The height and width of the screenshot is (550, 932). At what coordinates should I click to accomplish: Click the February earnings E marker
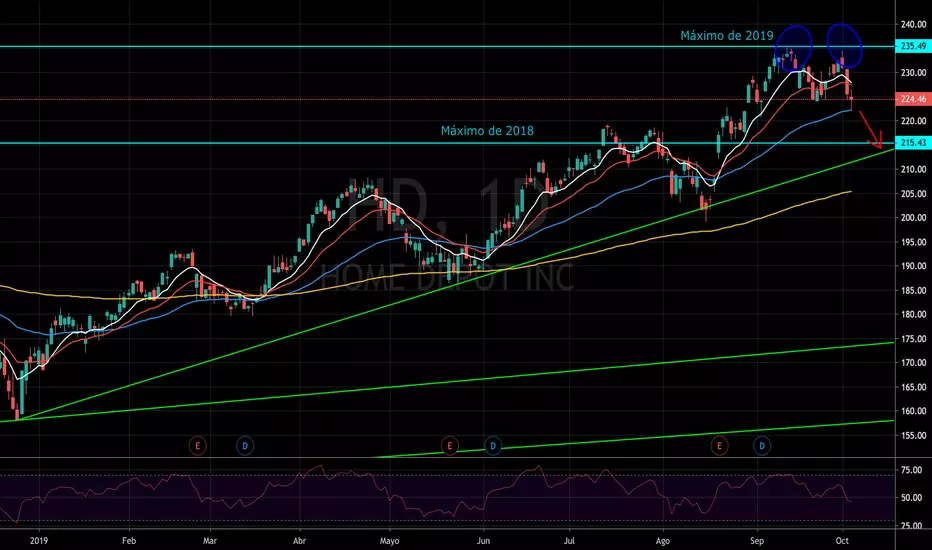click(x=197, y=445)
